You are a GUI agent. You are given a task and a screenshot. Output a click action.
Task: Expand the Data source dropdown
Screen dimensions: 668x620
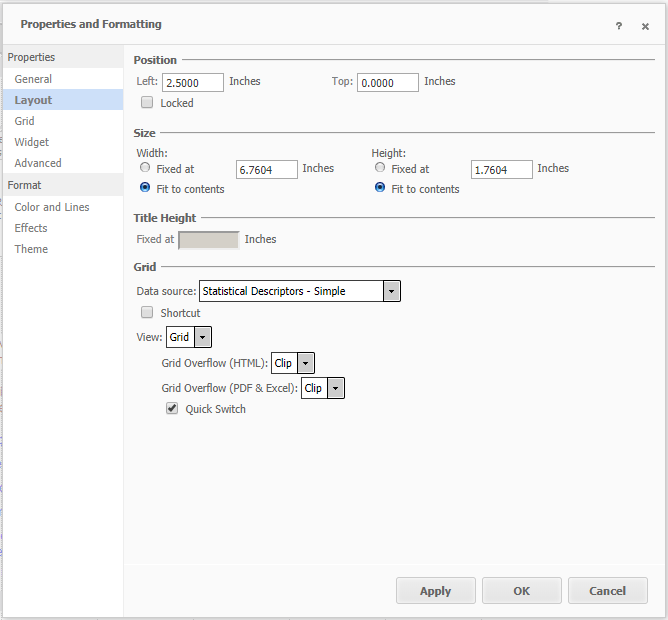pyautogui.click(x=392, y=291)
